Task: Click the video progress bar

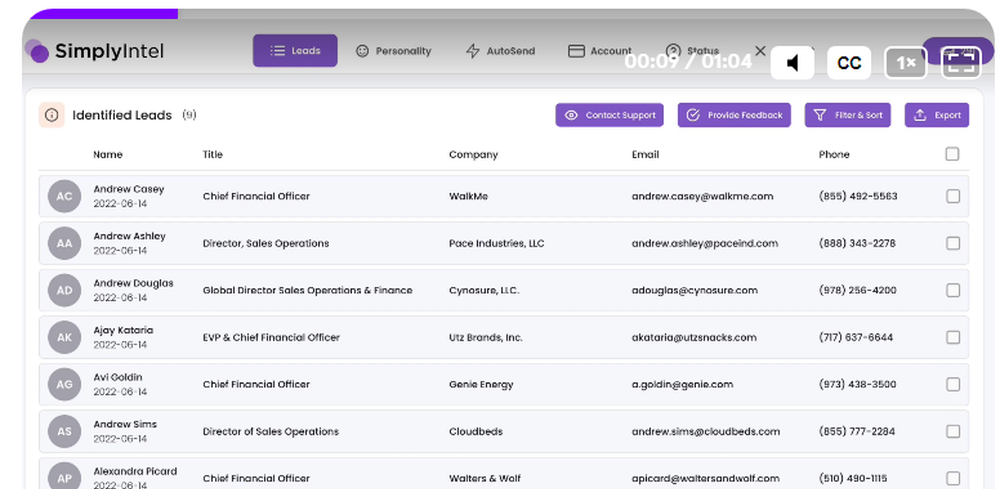Action: coord(508,13)
